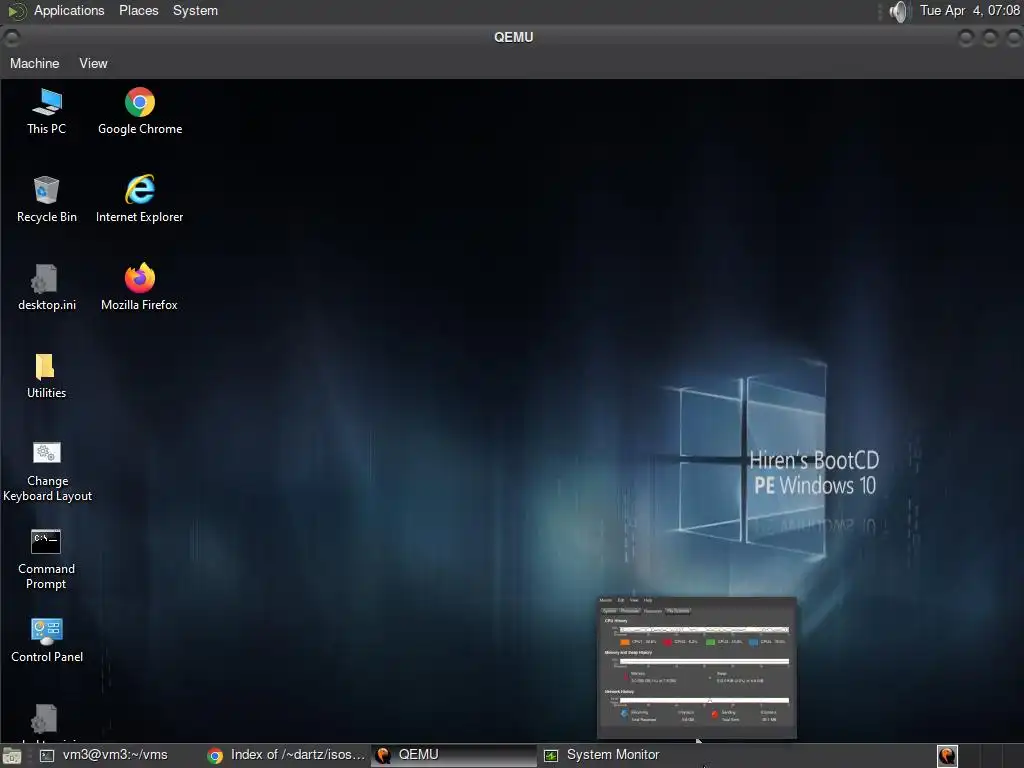This screenshot has height=768, width=1024.
Task: Open the Machine menu in QEMU
Action: 35,63
